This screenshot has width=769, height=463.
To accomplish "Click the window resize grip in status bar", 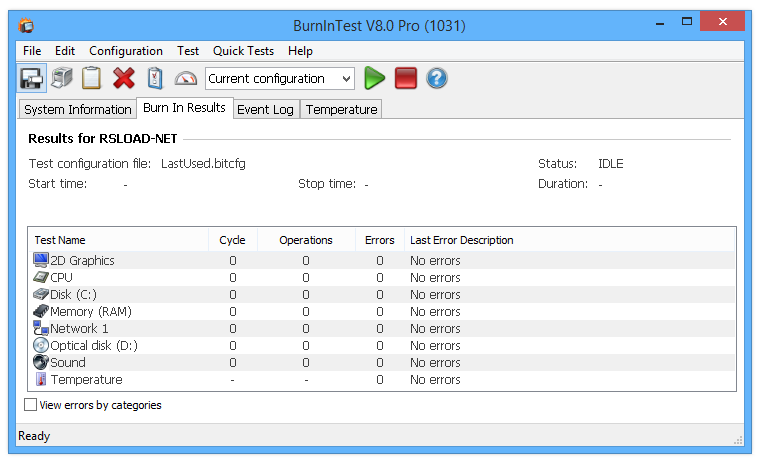I will (738, 440).
